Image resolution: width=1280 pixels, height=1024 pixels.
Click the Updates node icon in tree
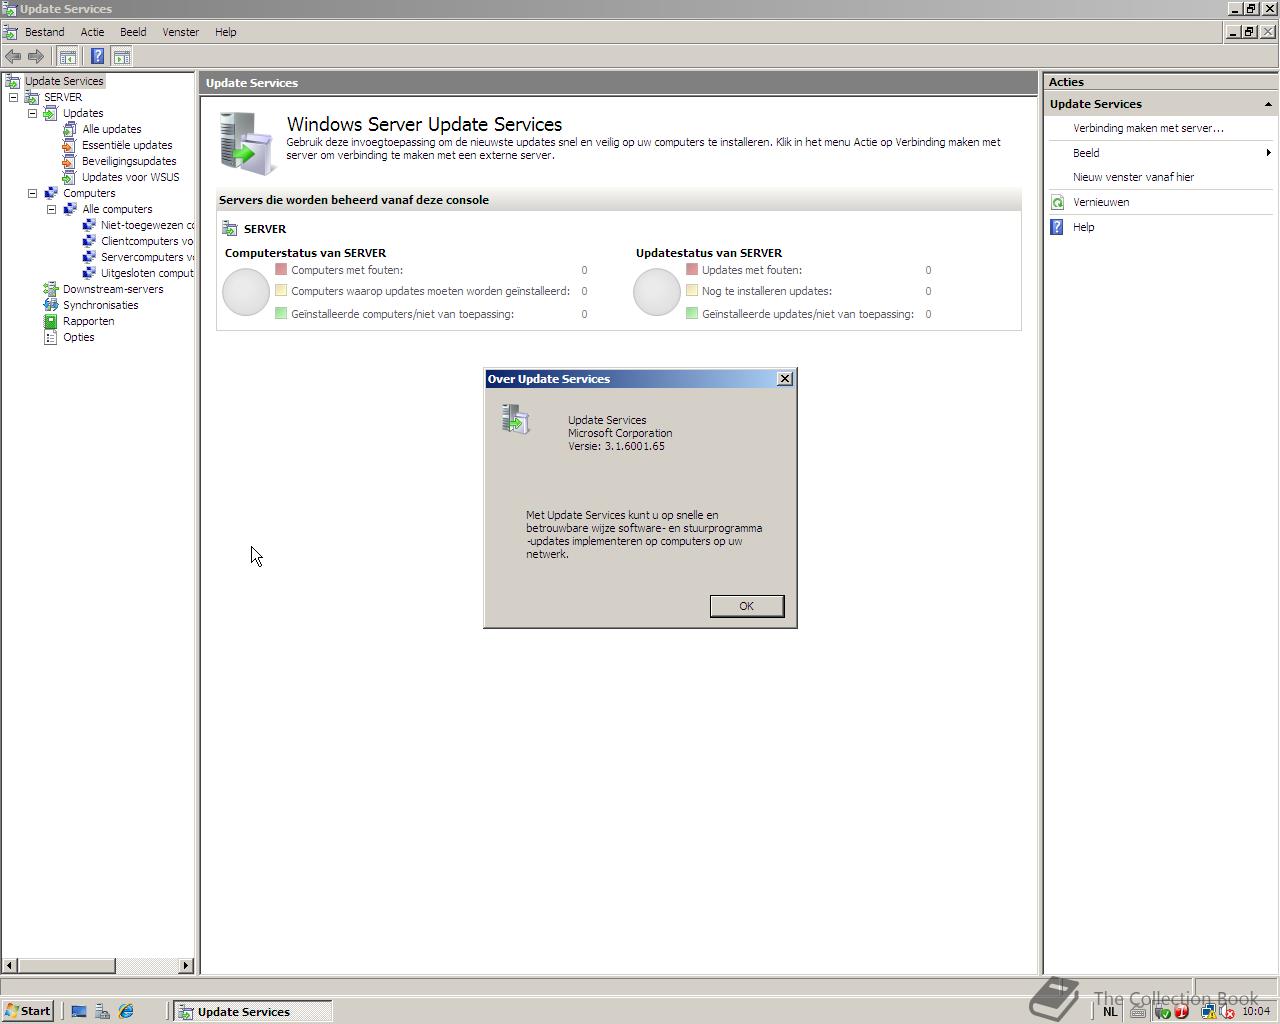pos(51,113)
